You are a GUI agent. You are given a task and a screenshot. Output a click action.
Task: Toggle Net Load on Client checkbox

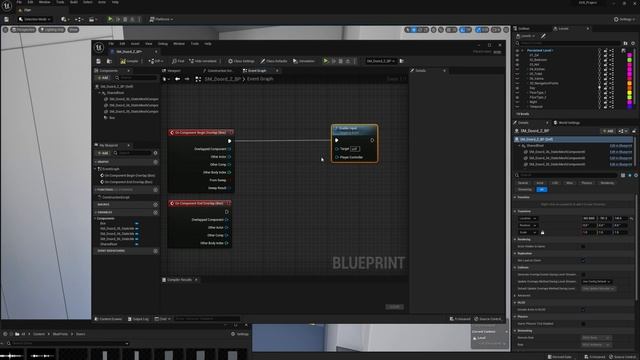pyautogui.click(x=583, y=260)
